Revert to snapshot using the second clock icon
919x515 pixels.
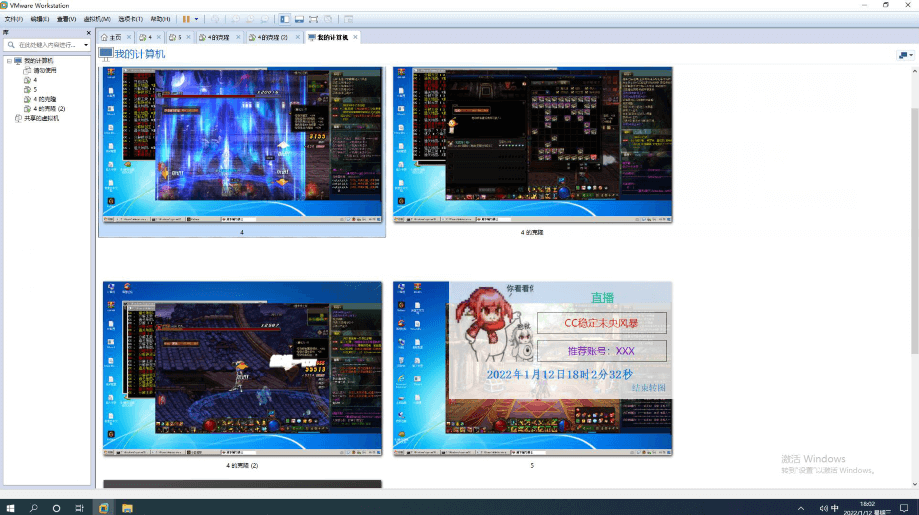tap(250, 19)
